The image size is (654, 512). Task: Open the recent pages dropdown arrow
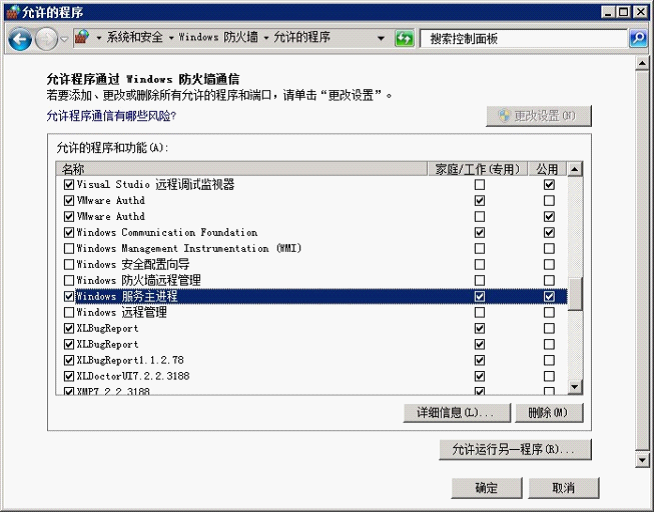pos(65,39)
